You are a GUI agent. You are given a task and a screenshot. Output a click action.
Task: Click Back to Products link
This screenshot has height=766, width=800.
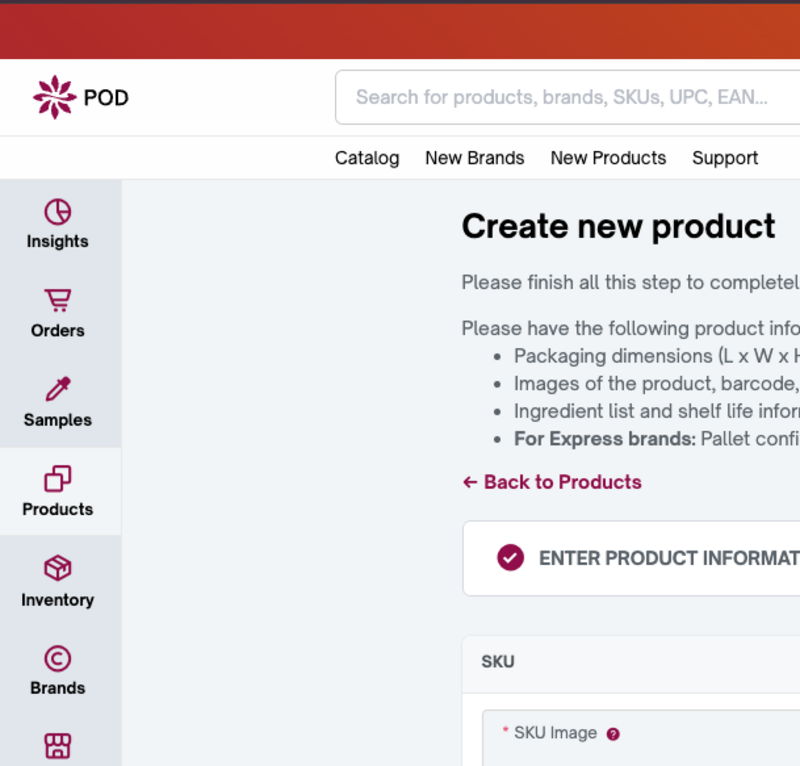point(552,482)
